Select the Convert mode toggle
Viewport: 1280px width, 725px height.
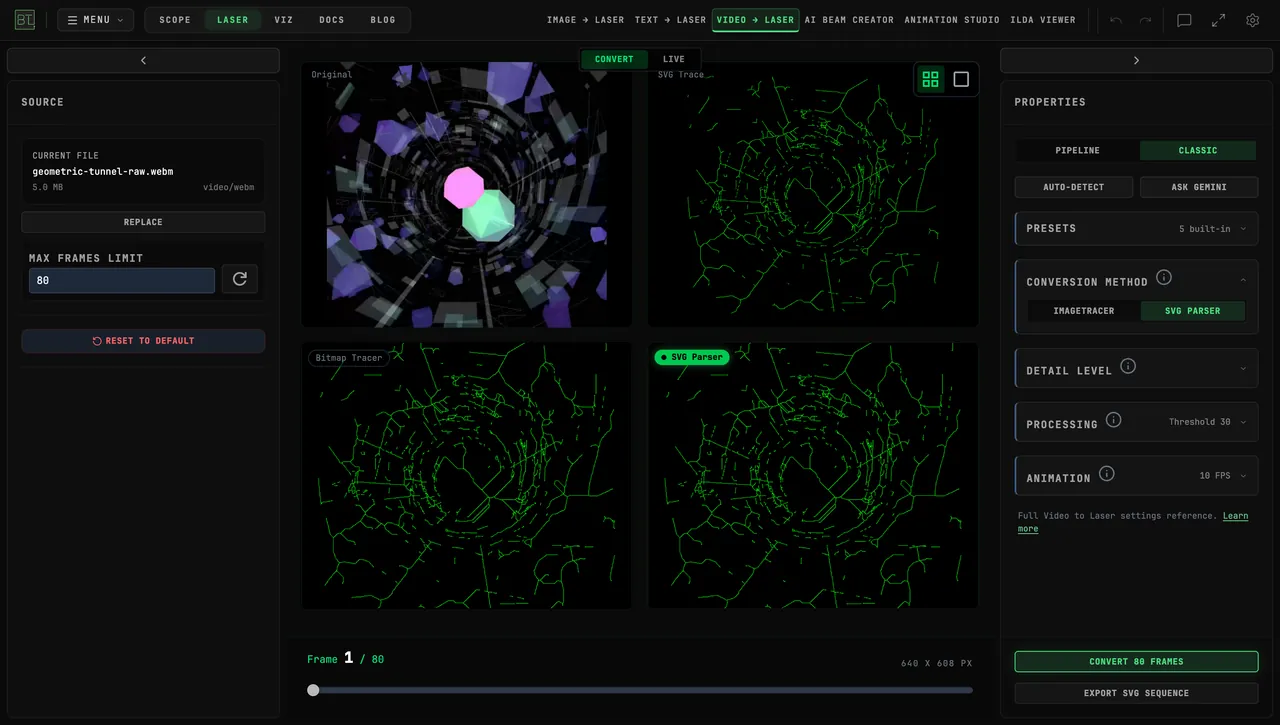click(x=614, y=59)
